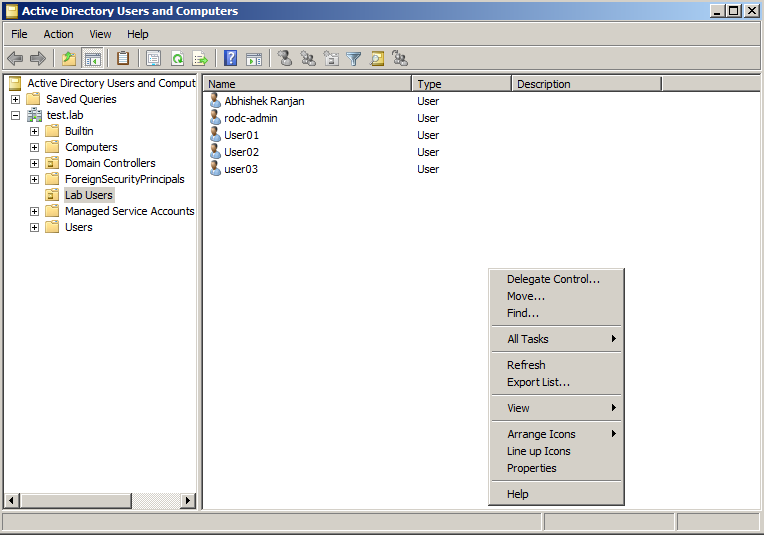The height and width of the screenshot is (535, 764).
Task: Click Help in the context menu
Action: [x=556, y=494]
